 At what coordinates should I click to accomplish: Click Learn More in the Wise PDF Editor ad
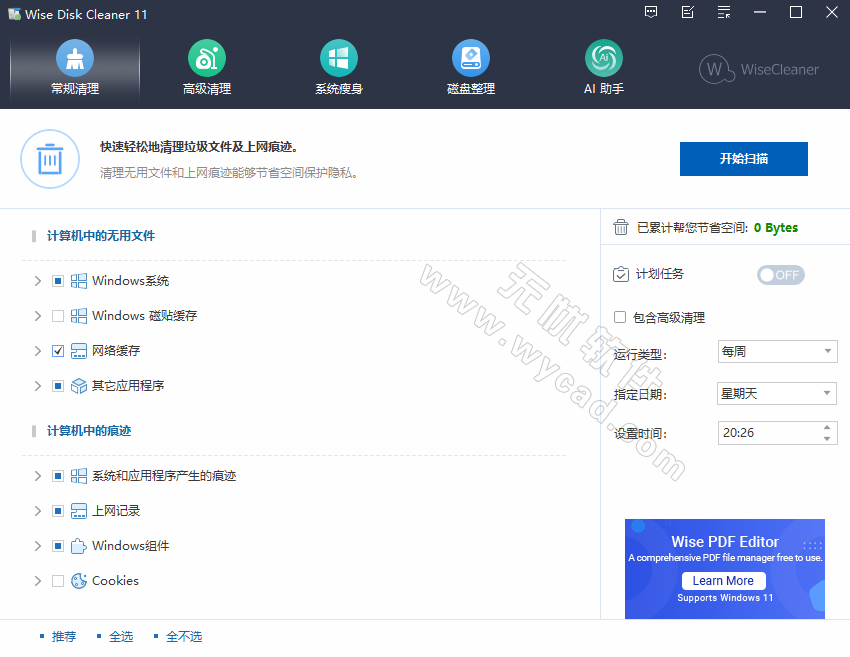[723, 580]
